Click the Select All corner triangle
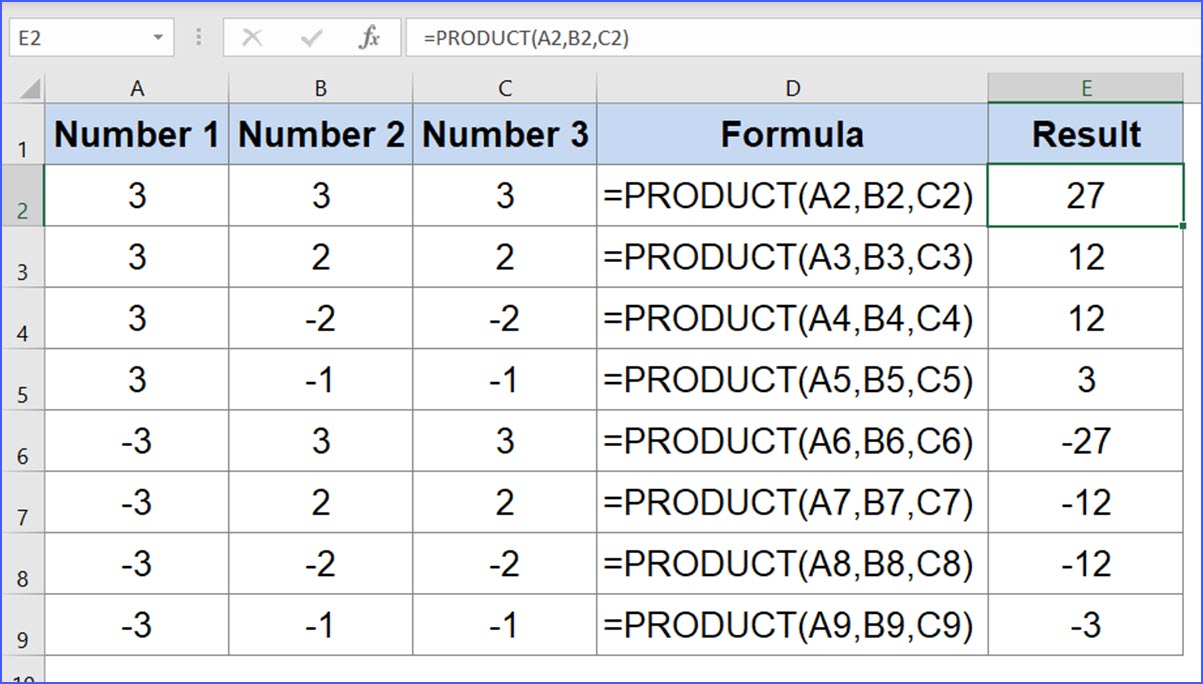The width and height of the screenshot is (1203, 684). point(29,89)
